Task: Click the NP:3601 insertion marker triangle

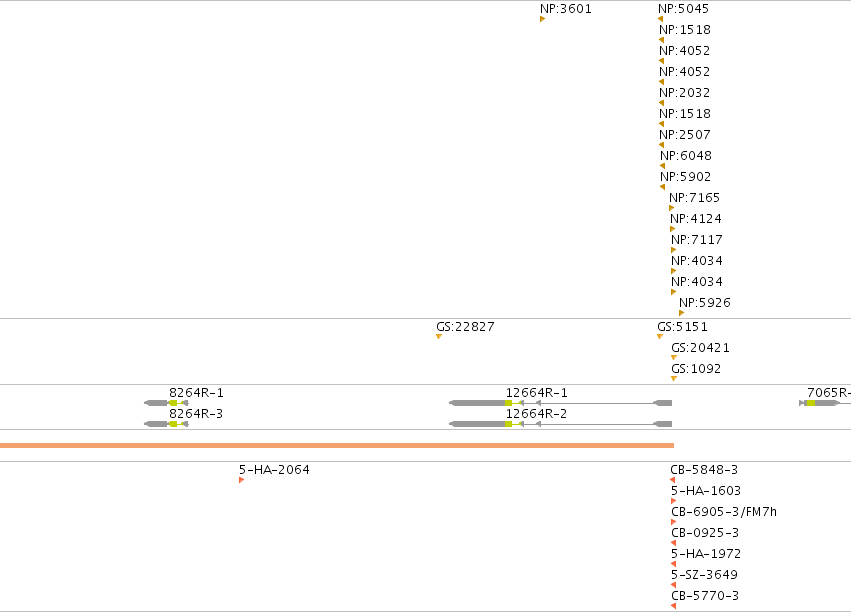Action: coord(542,19)
